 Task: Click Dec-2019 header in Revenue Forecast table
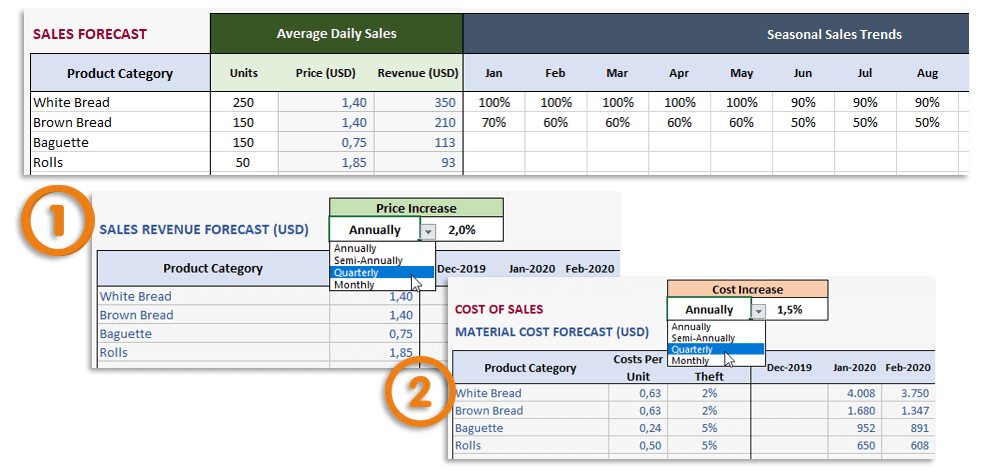pyautogui.click(x=461, y=269)
